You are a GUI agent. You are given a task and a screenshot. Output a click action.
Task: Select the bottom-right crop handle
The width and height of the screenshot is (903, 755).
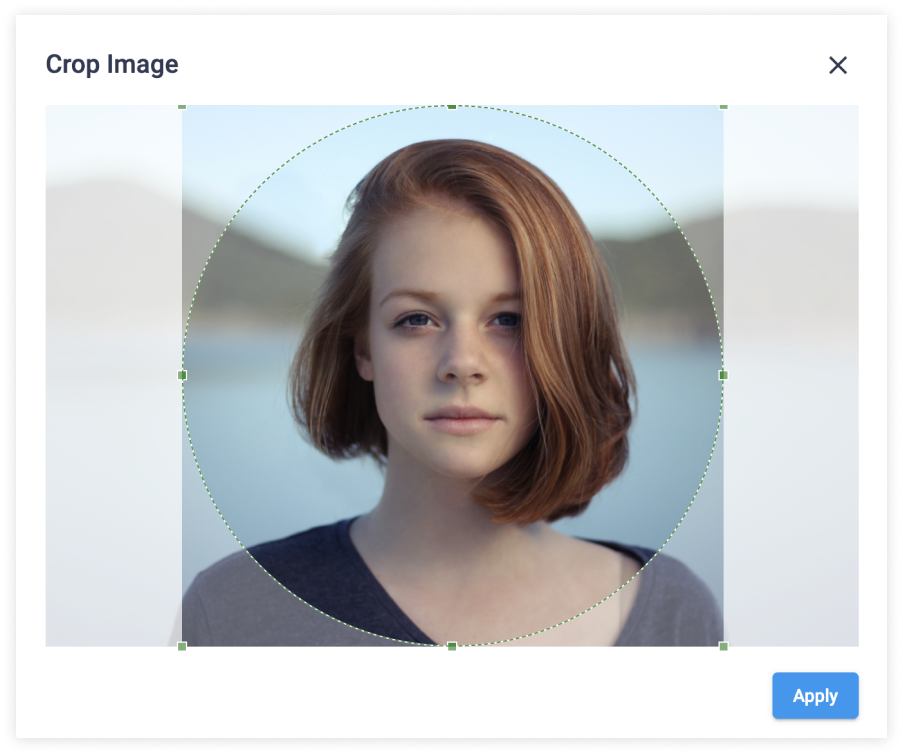(x=723, y=646)
